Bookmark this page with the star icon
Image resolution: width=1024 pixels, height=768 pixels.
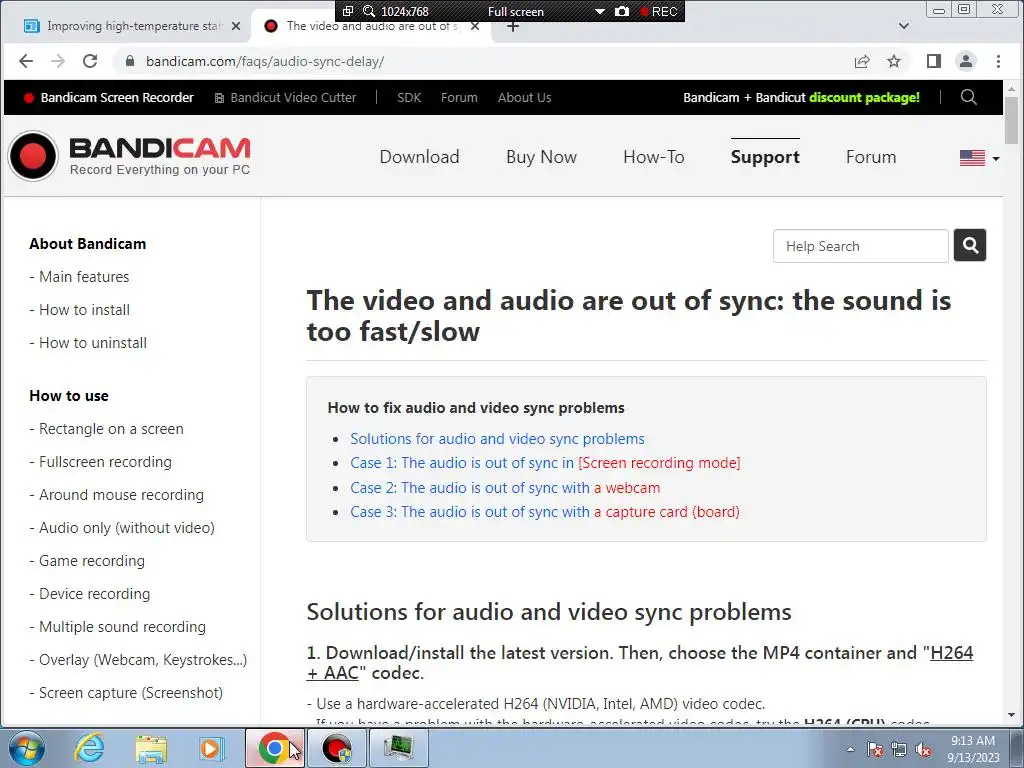[894, 61]
